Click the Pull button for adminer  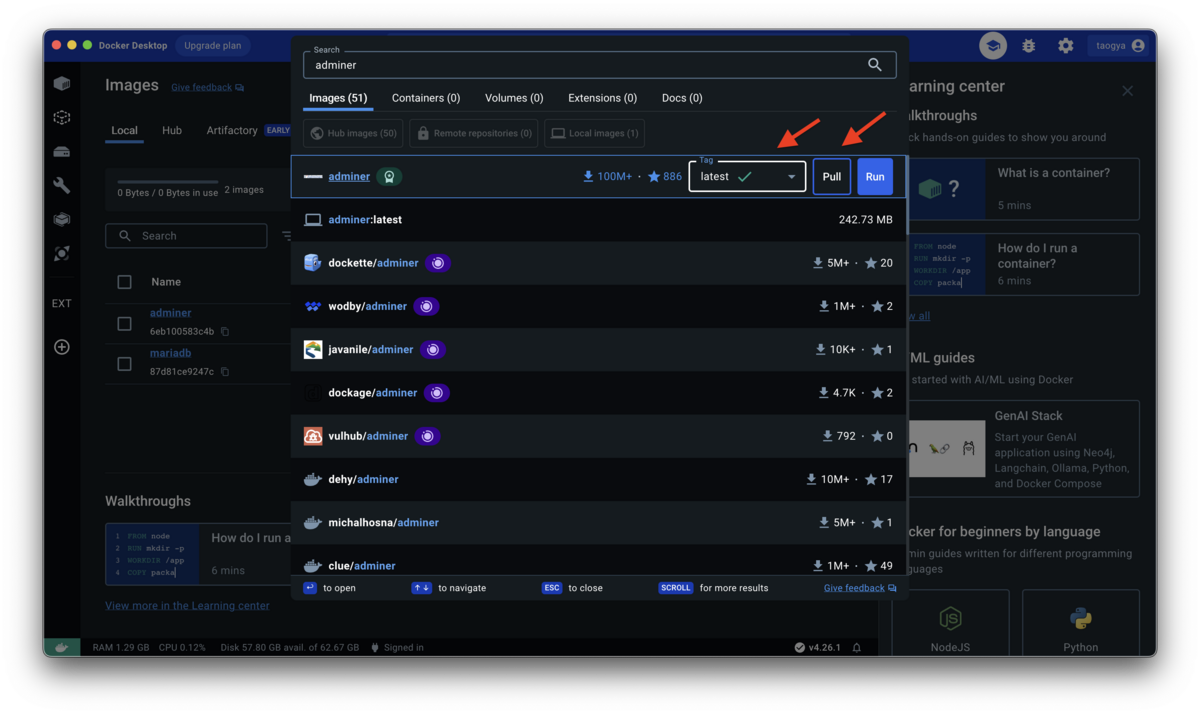831,176
